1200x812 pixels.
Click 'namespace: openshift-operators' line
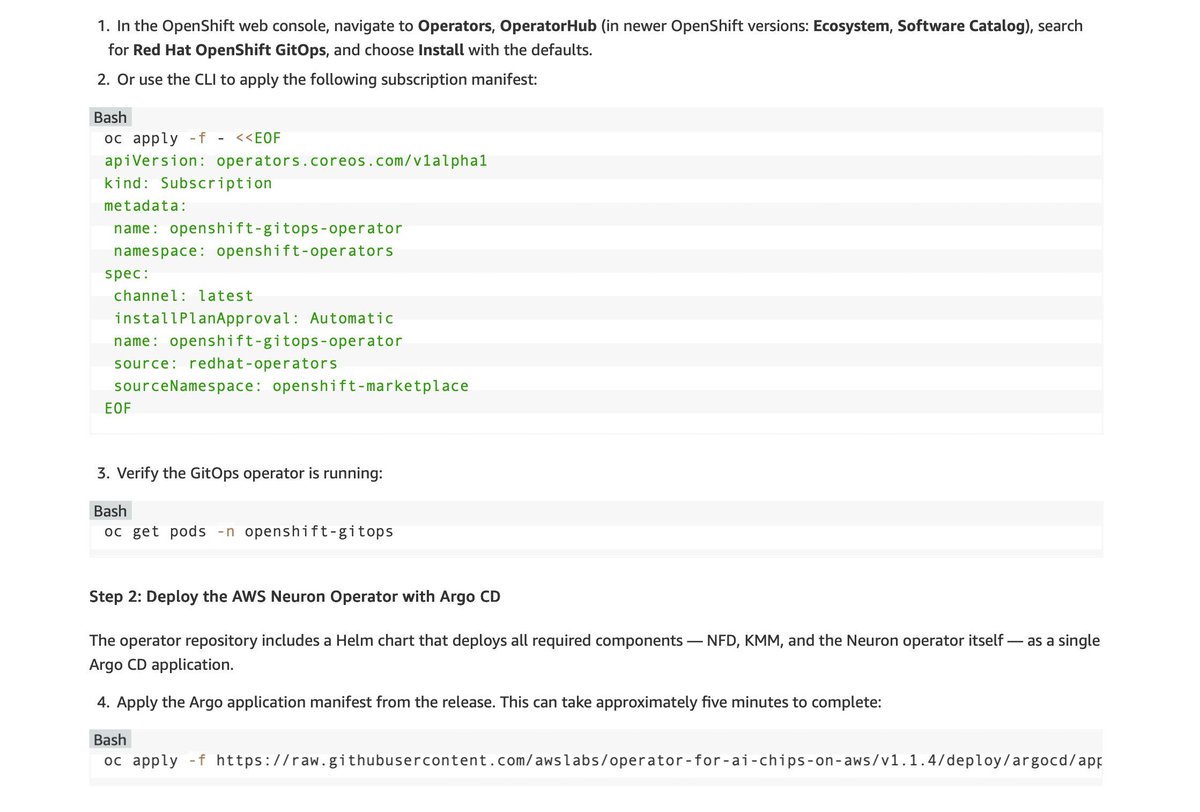254,250
